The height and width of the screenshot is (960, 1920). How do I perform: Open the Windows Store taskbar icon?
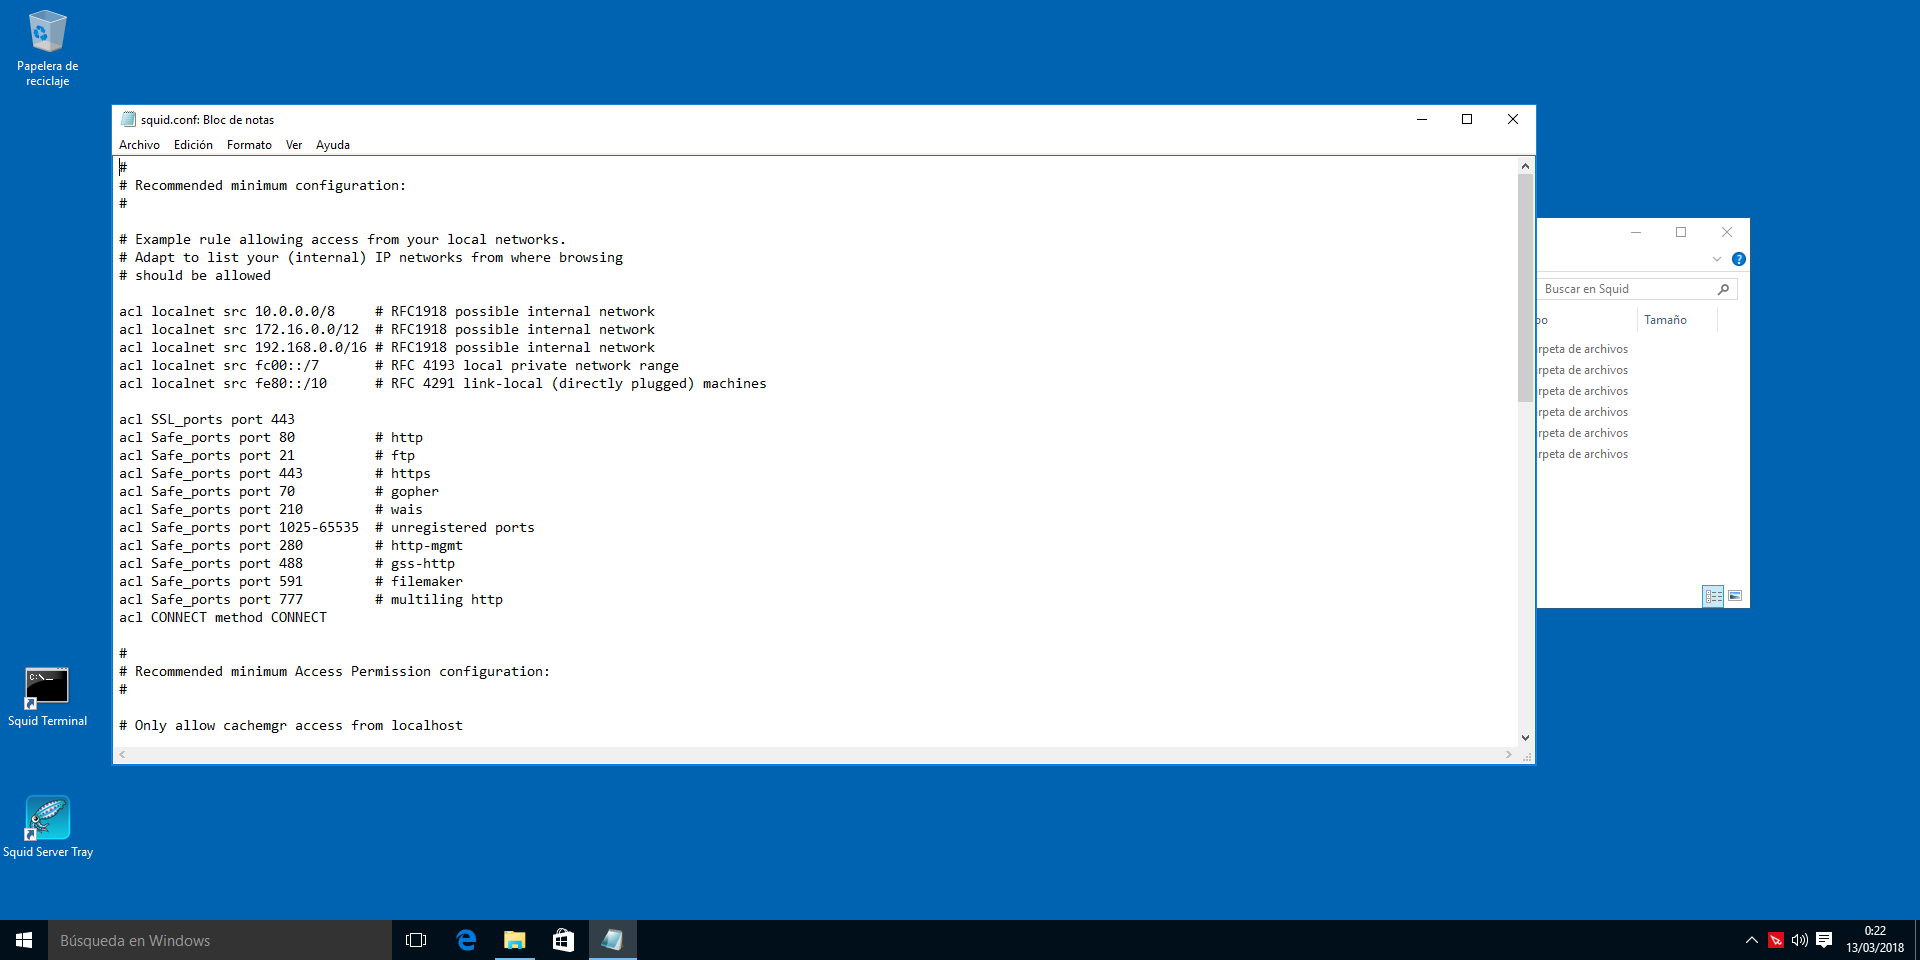(x=563, y=940)
